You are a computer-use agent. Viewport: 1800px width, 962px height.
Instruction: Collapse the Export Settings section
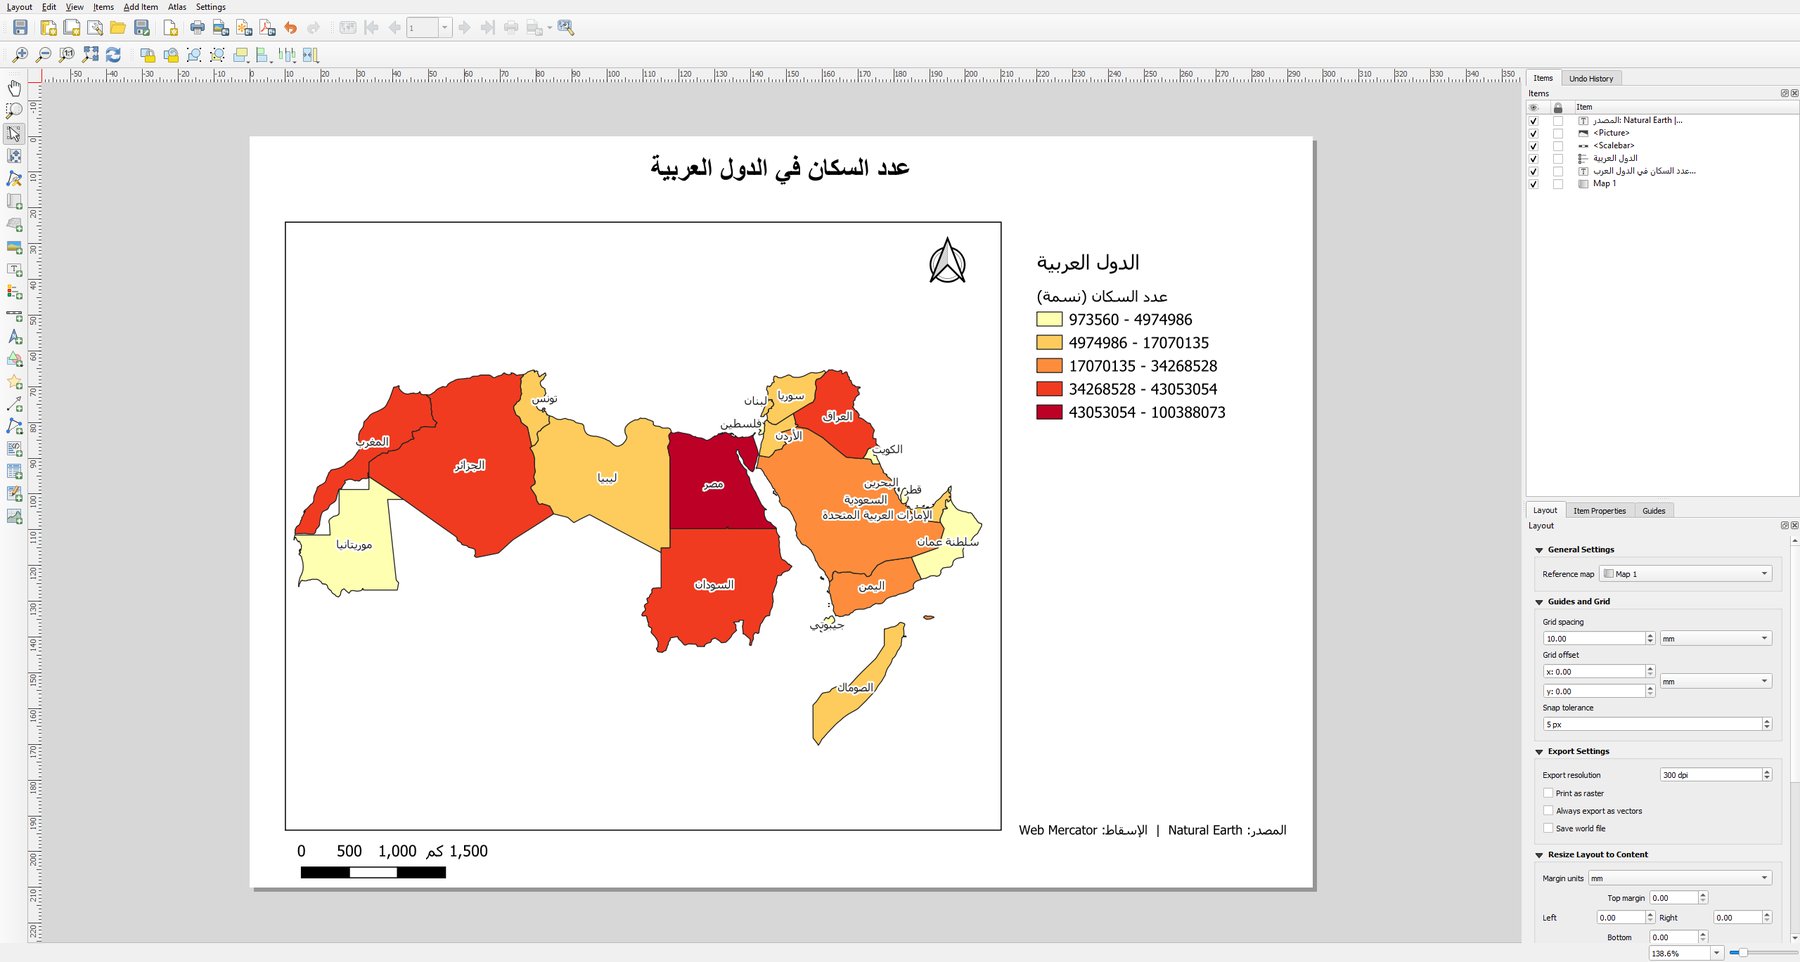(x=1539, y=752)
